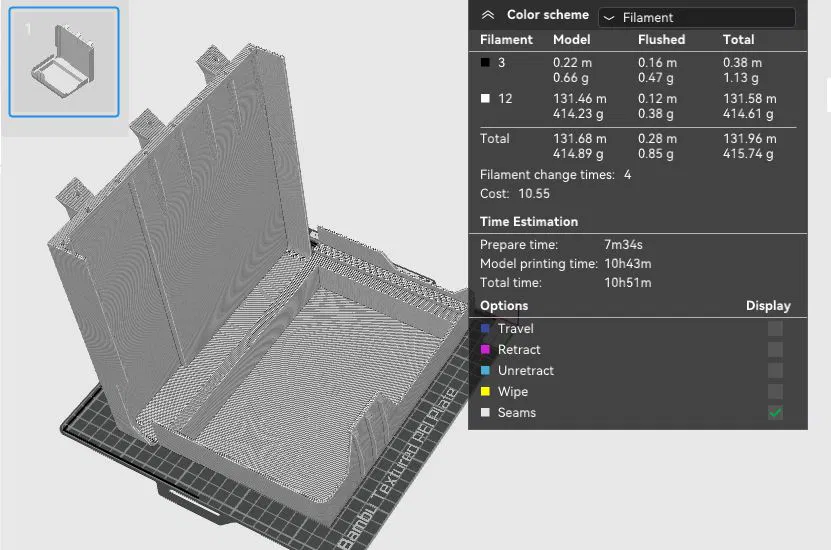Click the magenta Retract color swatch
The image size is (831, 550).
coord(485,350)
